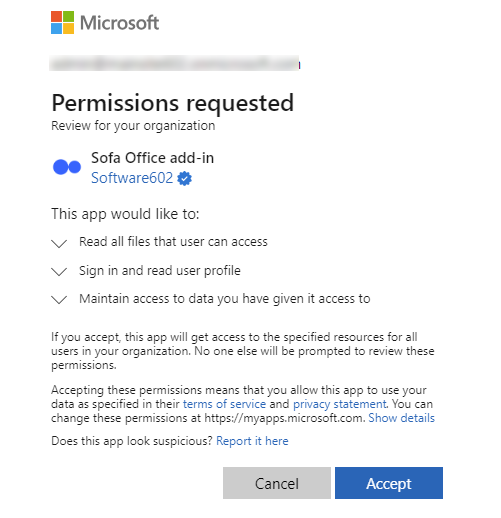Click the Sofa Office add-in blue dots icon
Screen dimensions: 501x518
point(67,167)
